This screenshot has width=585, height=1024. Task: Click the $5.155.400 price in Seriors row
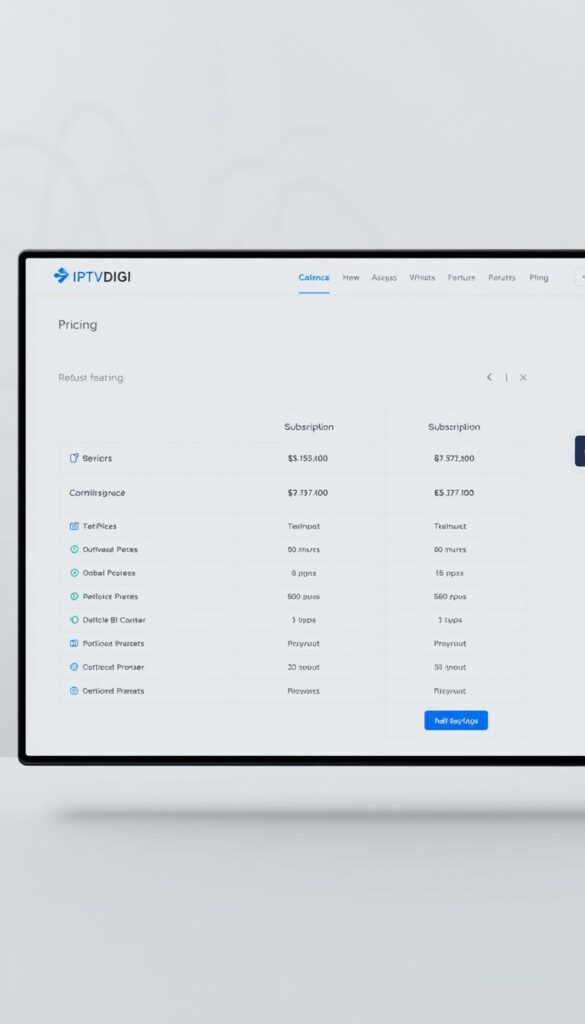click(308, 458)
